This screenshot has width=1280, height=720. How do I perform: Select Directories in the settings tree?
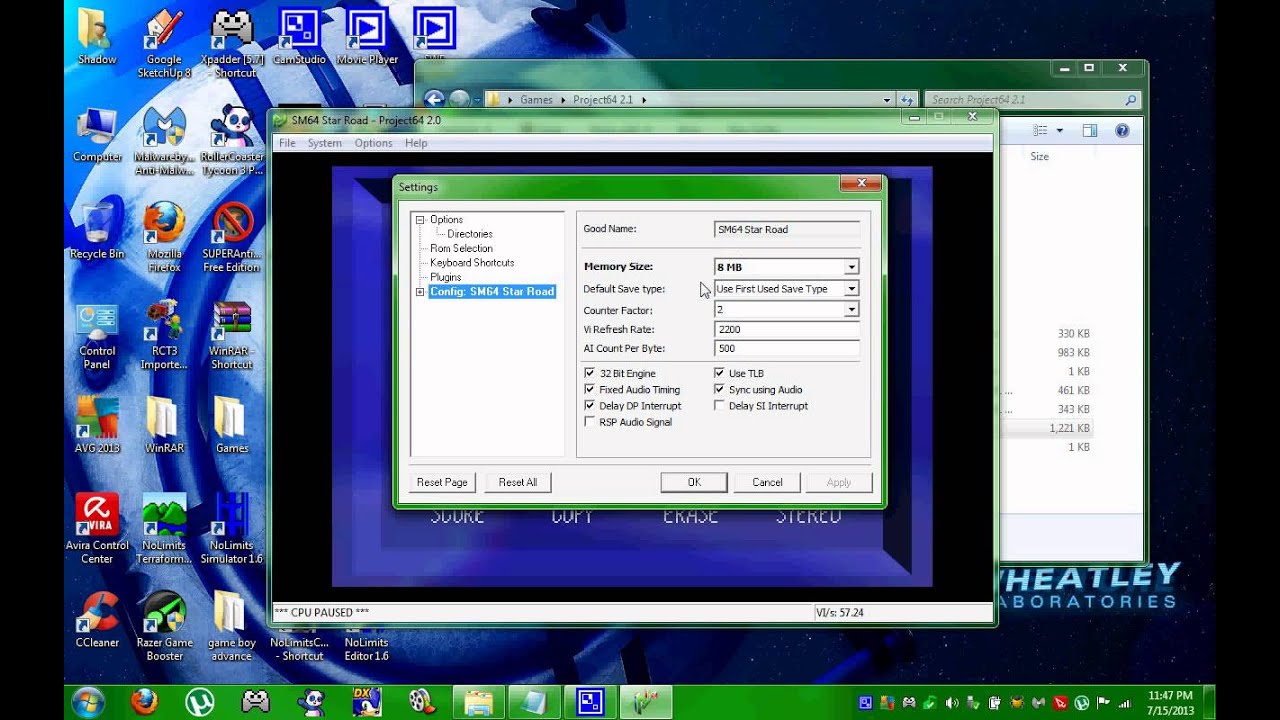point(470,234)
